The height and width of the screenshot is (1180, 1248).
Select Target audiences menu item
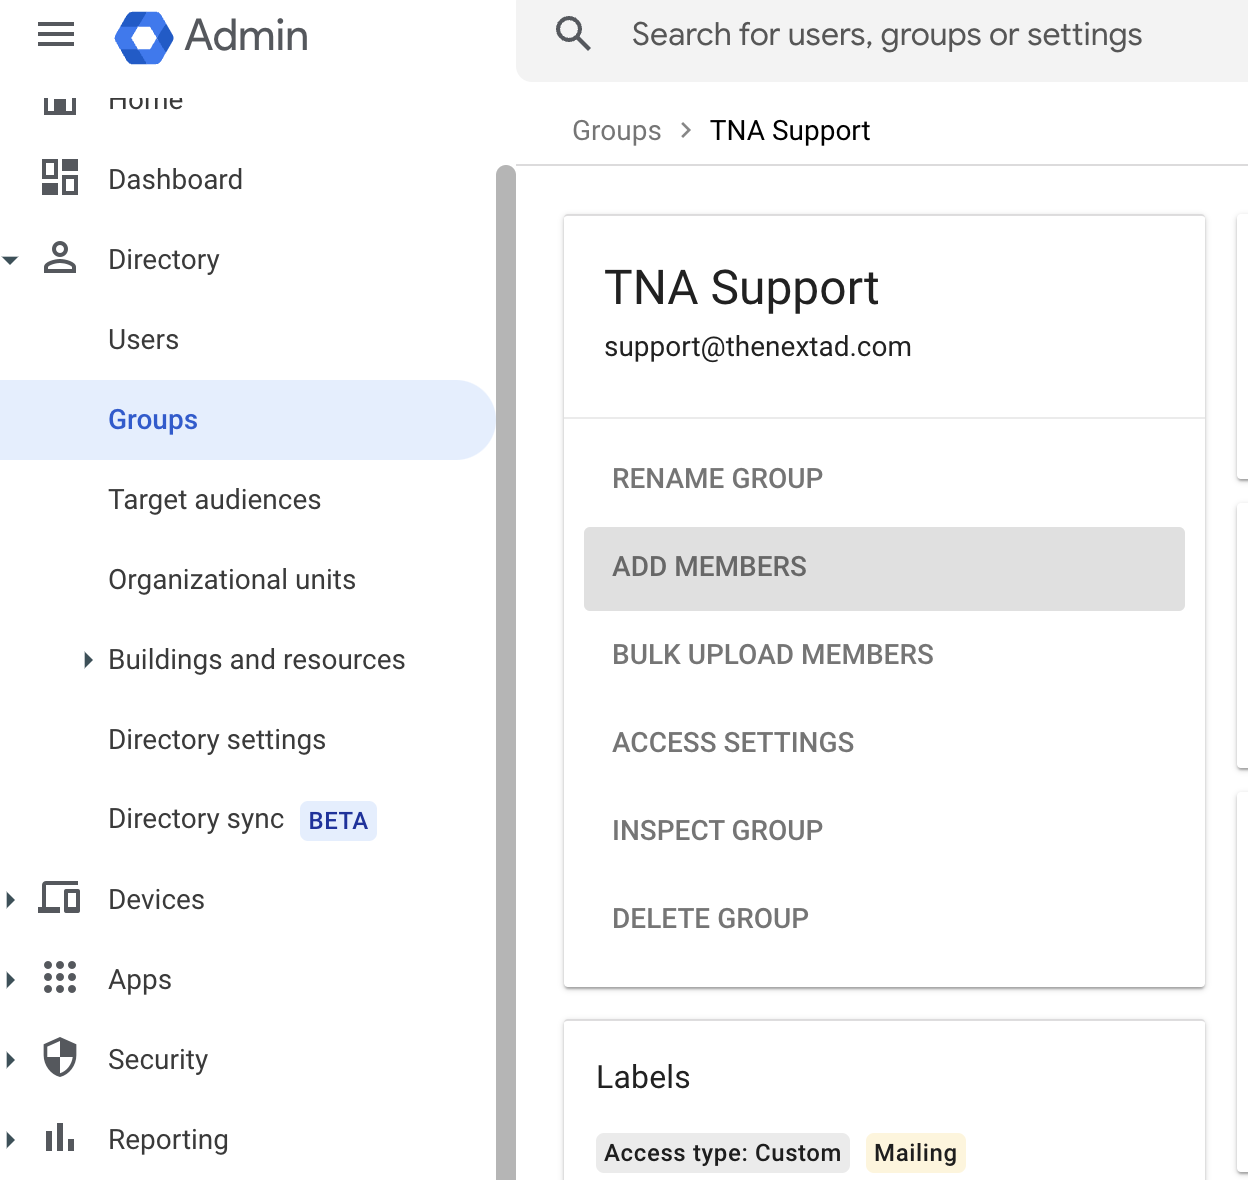click(x=214, y=500)
